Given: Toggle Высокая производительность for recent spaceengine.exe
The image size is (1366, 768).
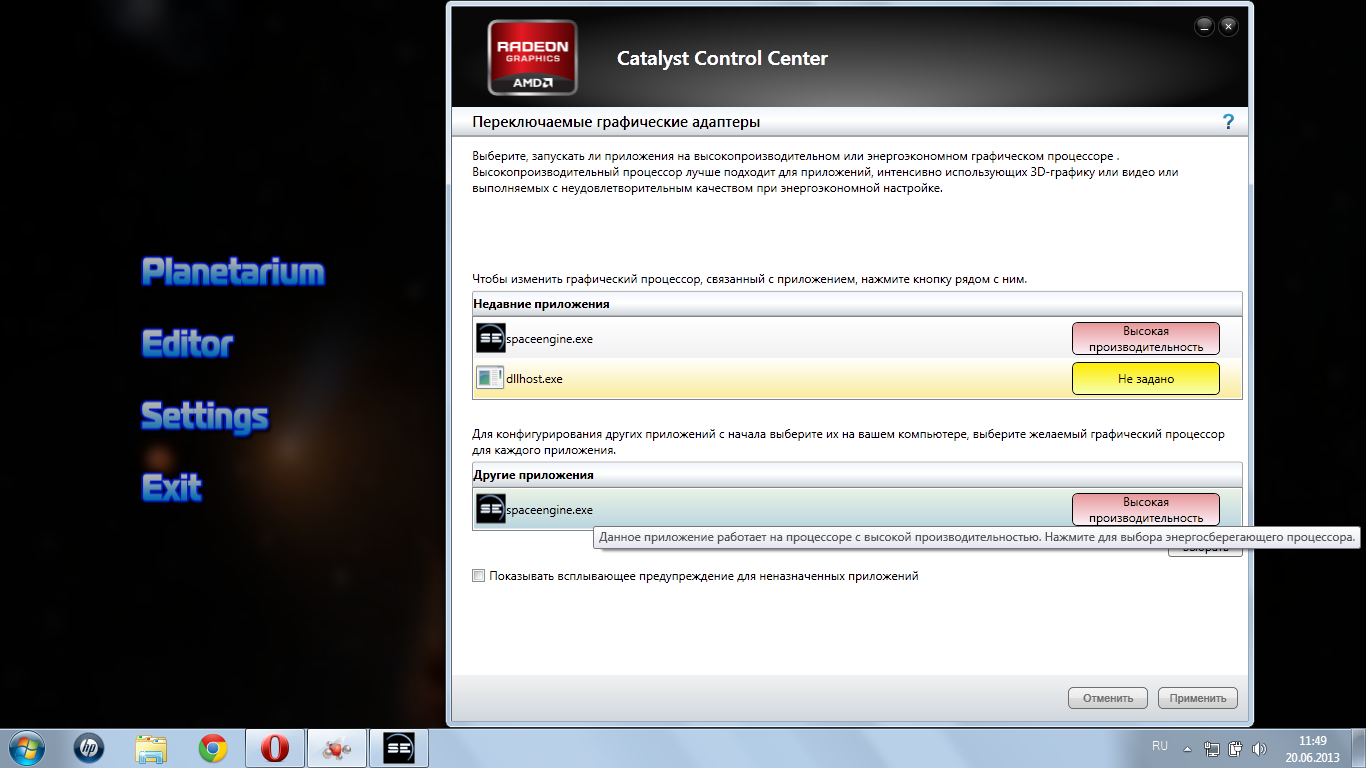Looking at the screenshot, I should (1146, 338).
